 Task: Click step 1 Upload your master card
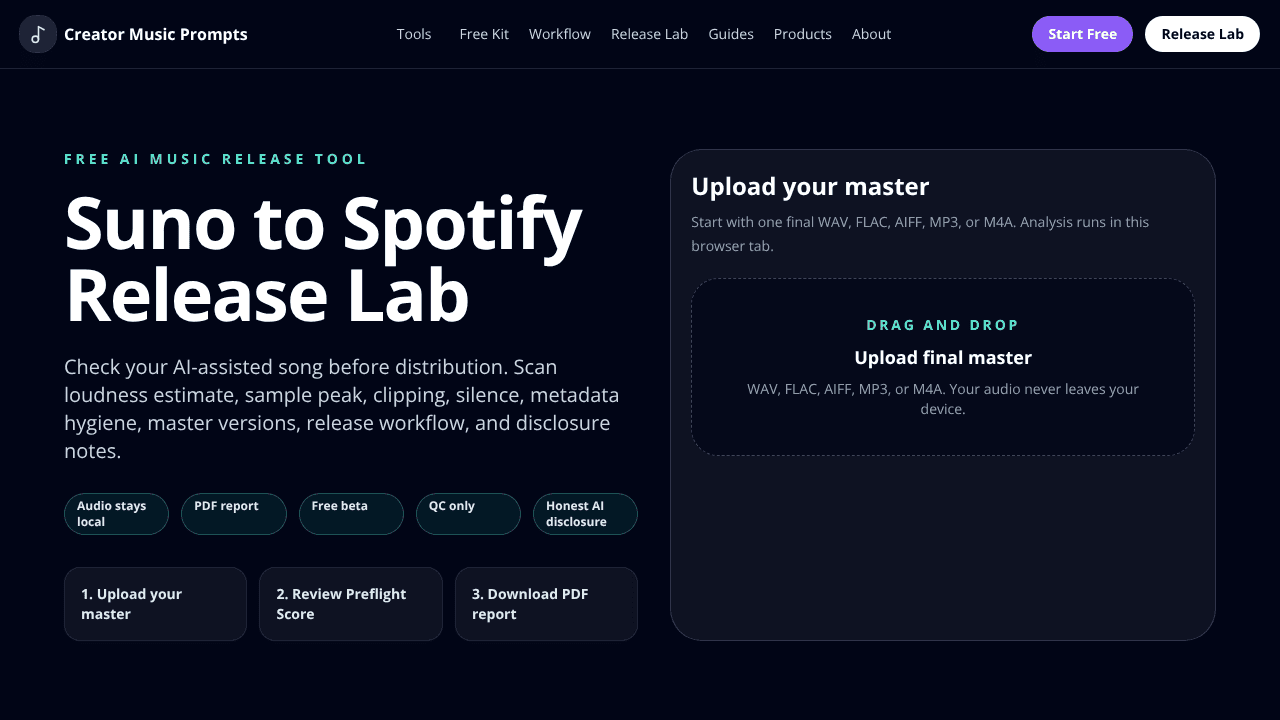click(x=155, y=604)
